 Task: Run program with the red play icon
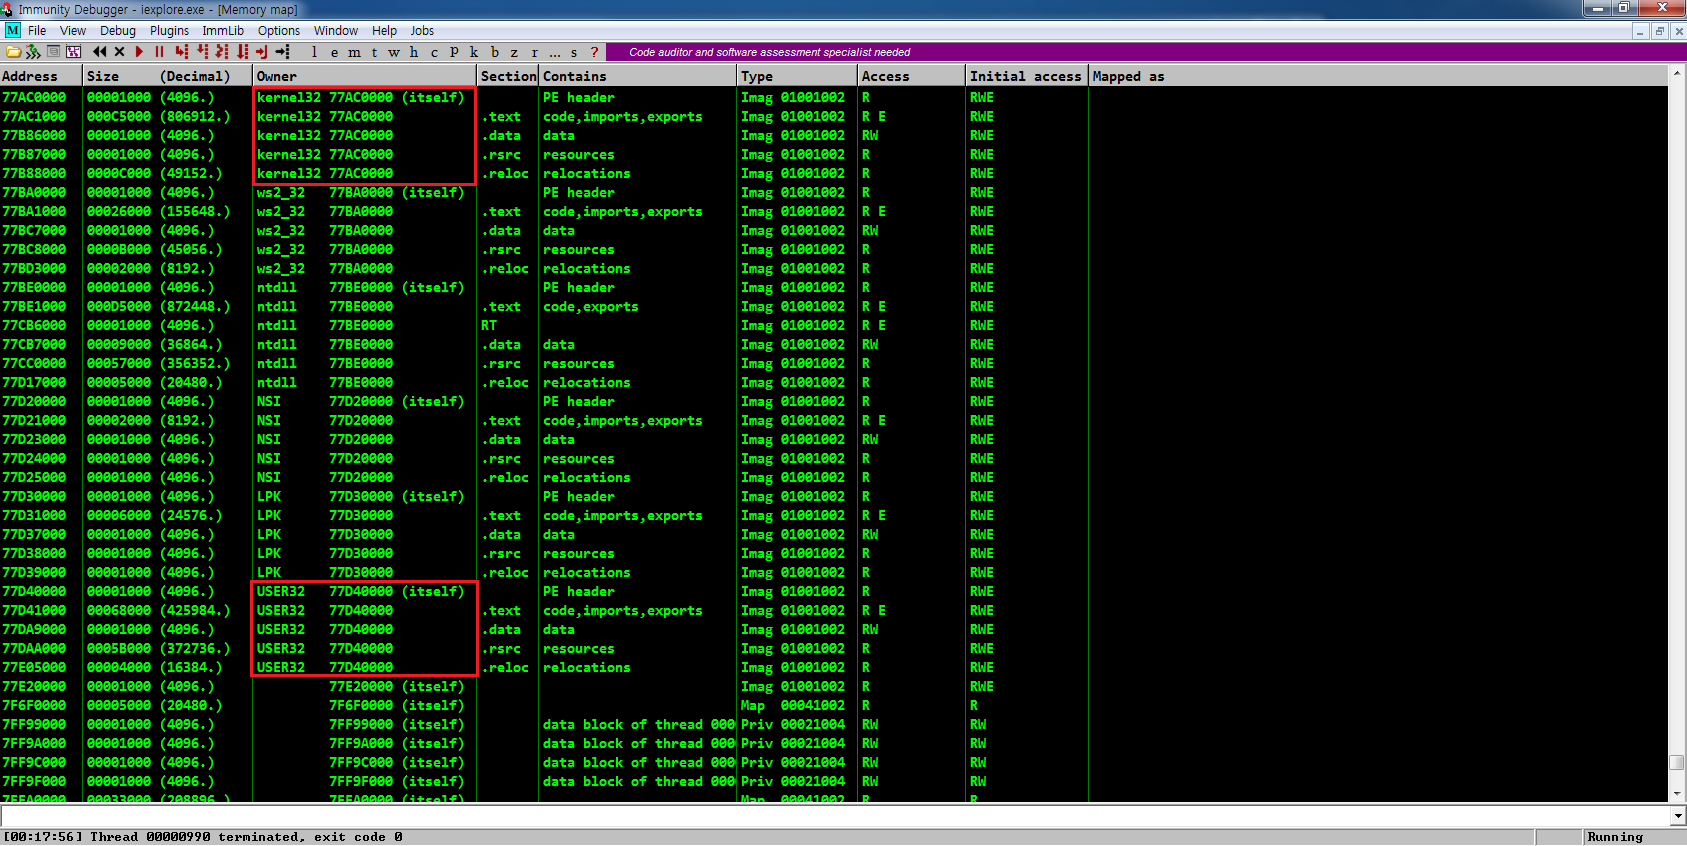(x=139, y=52)
